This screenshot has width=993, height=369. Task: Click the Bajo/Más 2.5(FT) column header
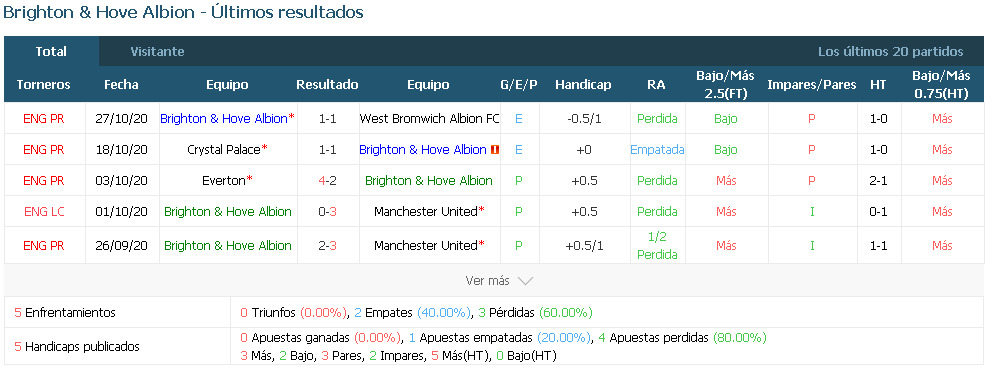tap(726, 85)
